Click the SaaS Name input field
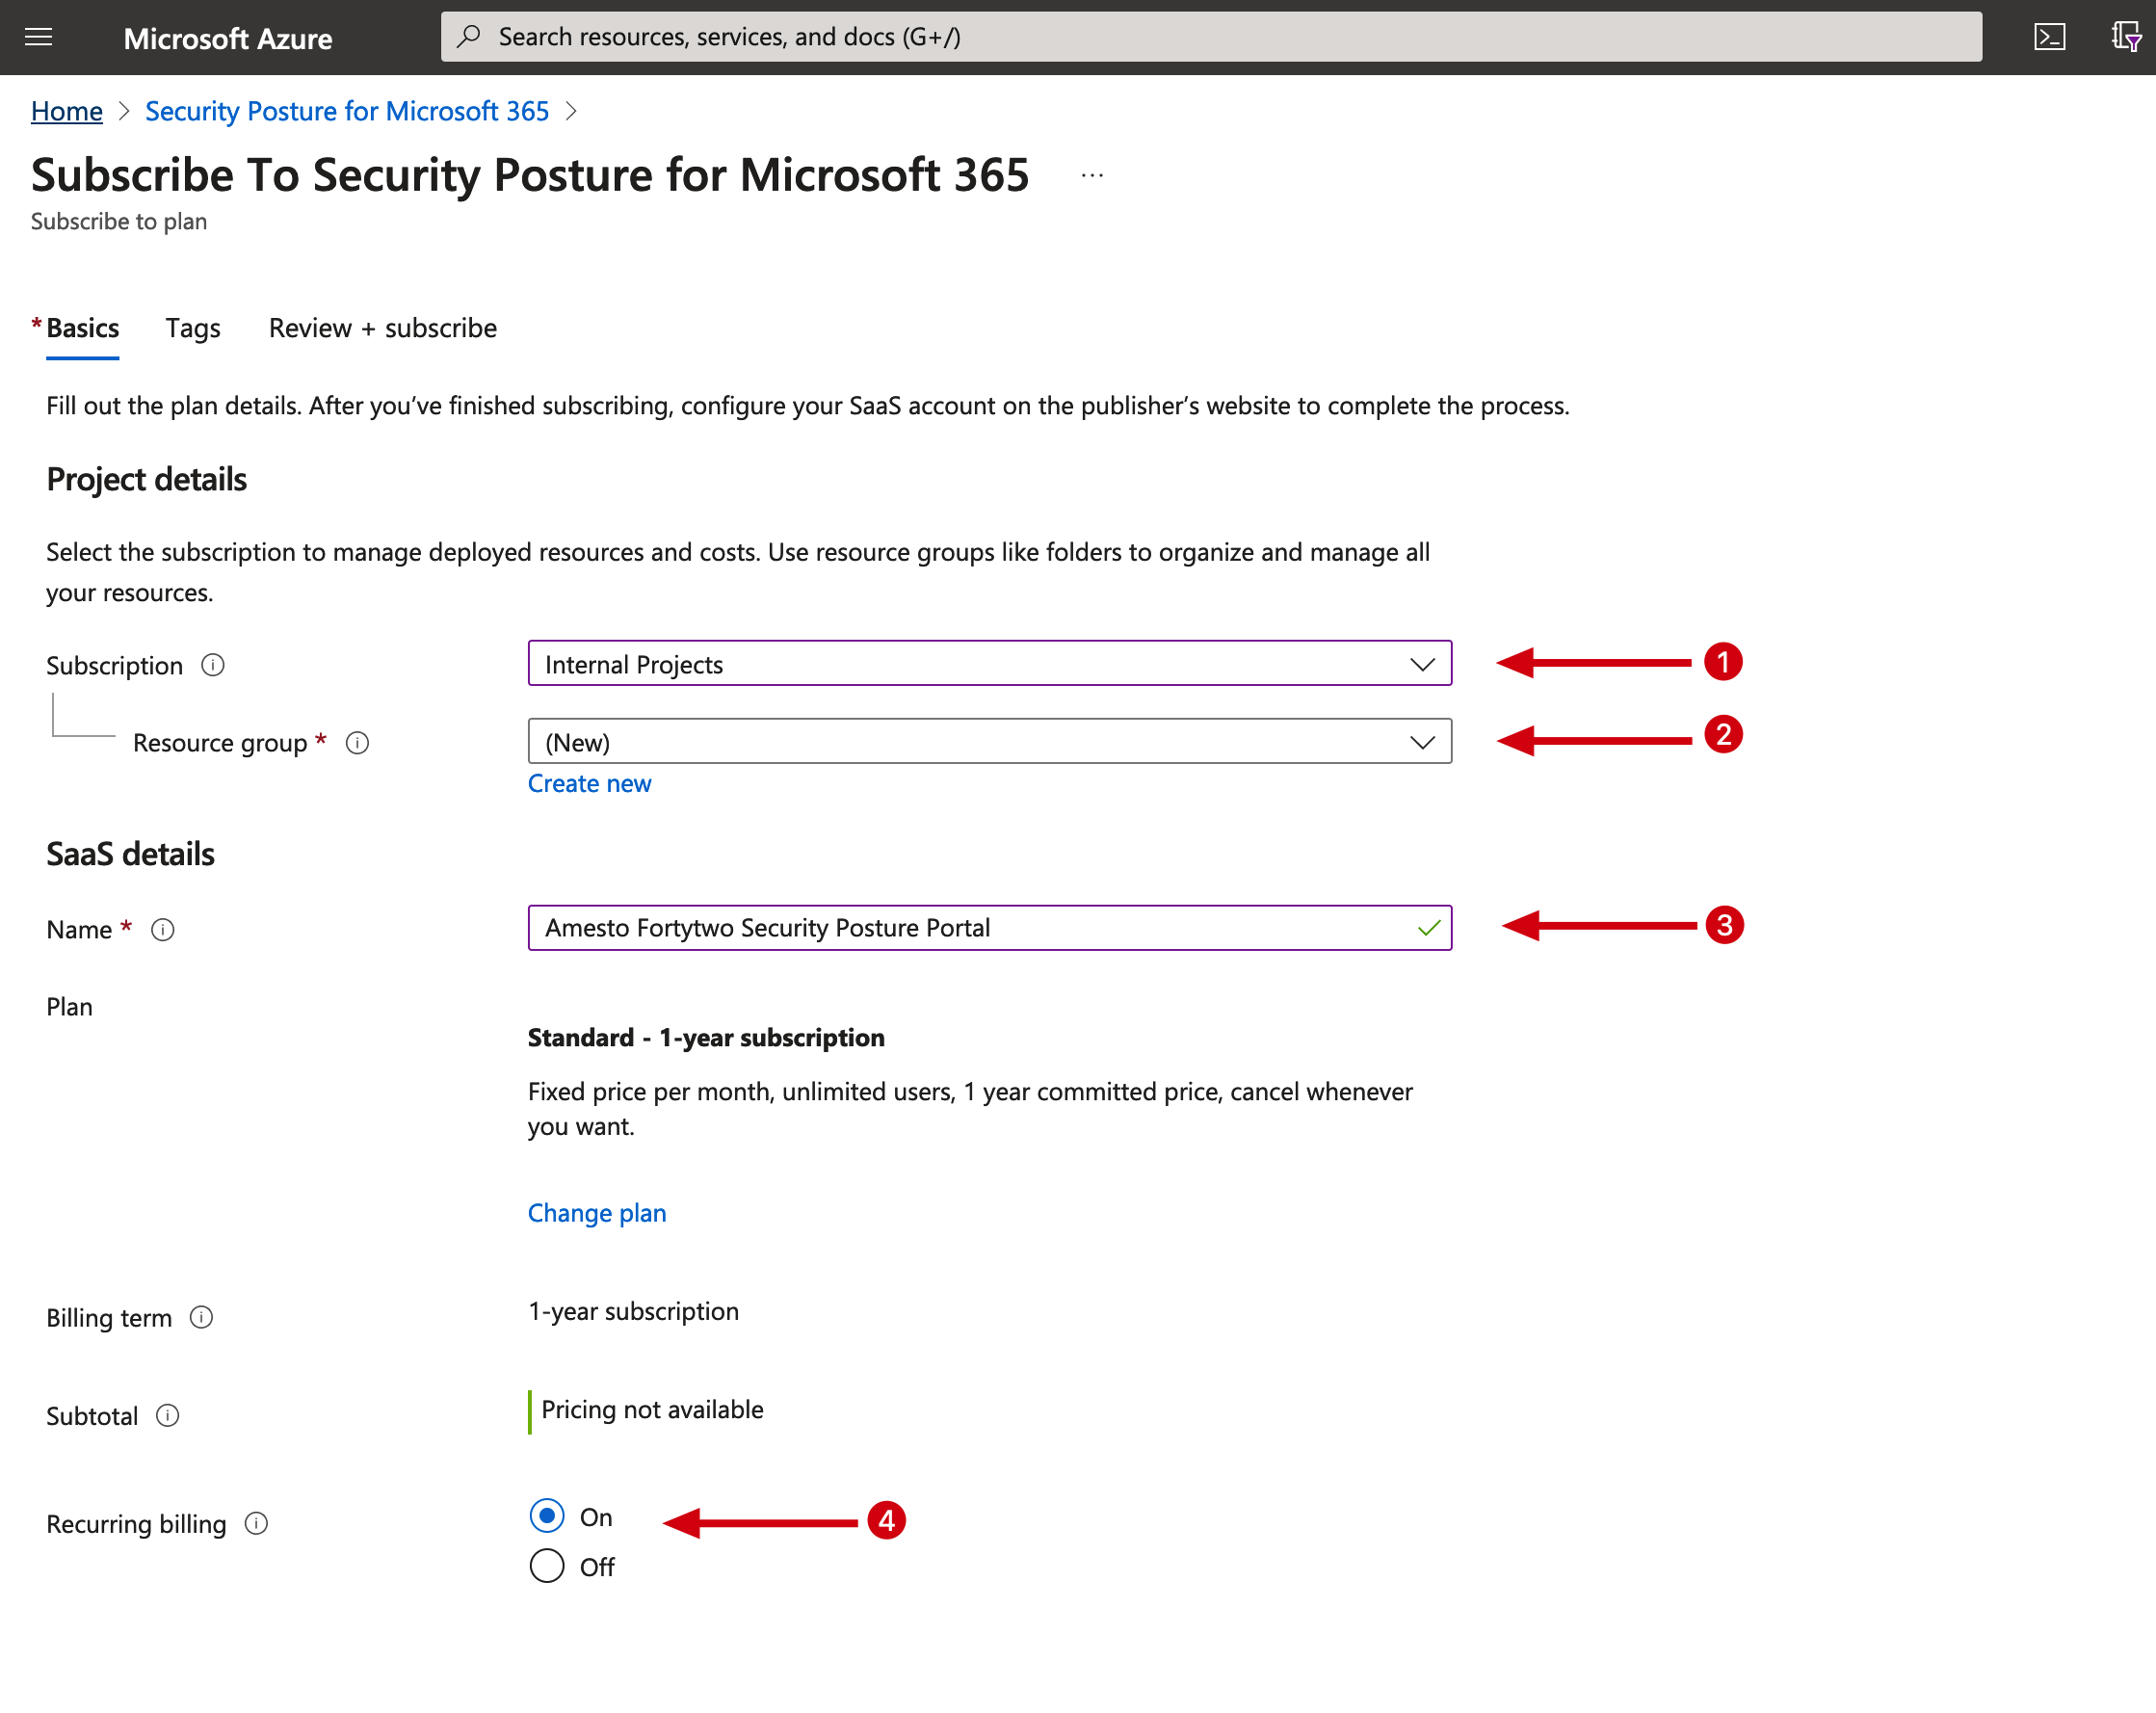 [x=970, y=928]
